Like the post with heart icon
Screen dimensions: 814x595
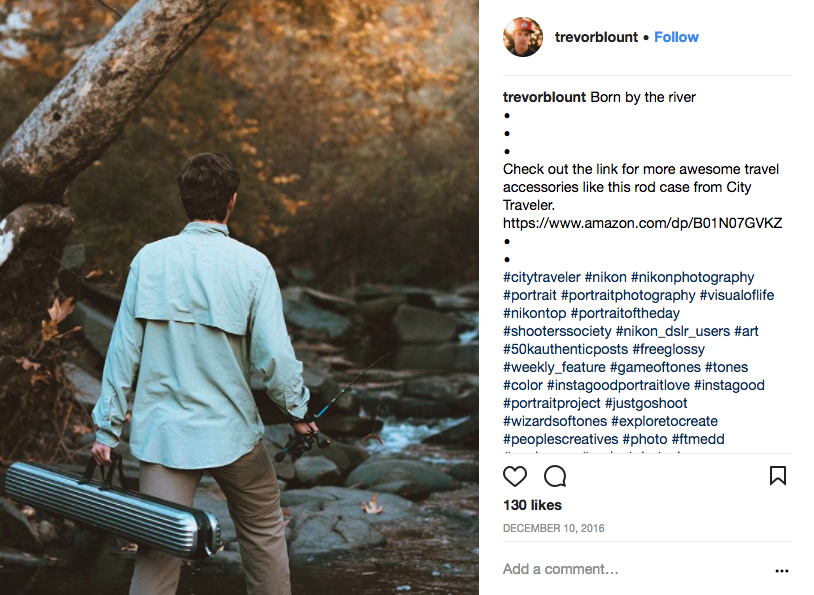click(515, 476)
